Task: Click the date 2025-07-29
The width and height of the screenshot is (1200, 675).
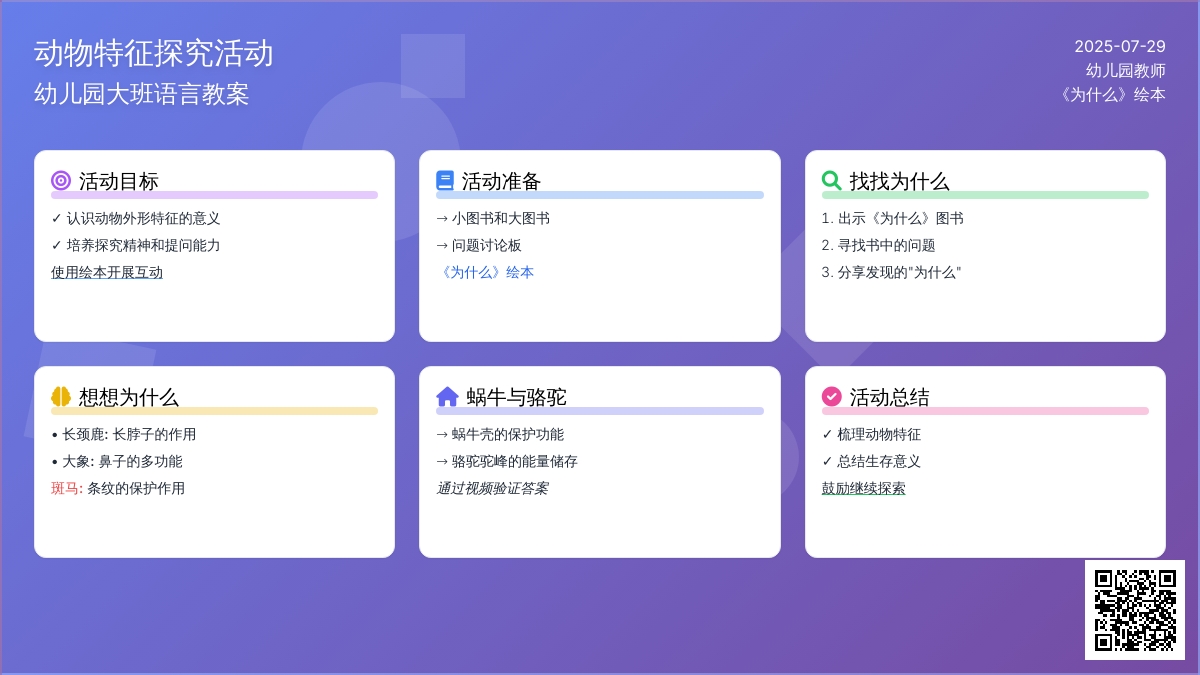Action: pyautogui.click(x=1120, y=46)
